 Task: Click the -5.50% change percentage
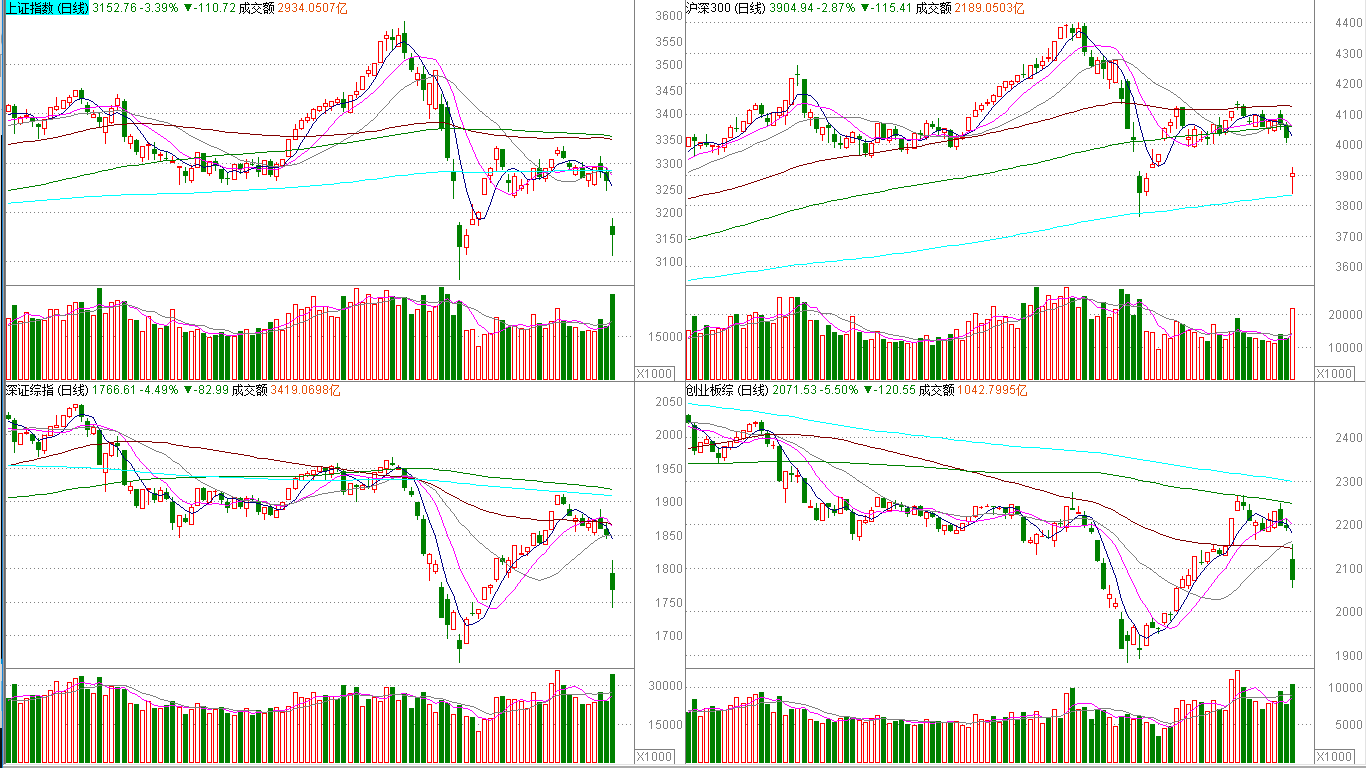[839, 390]
